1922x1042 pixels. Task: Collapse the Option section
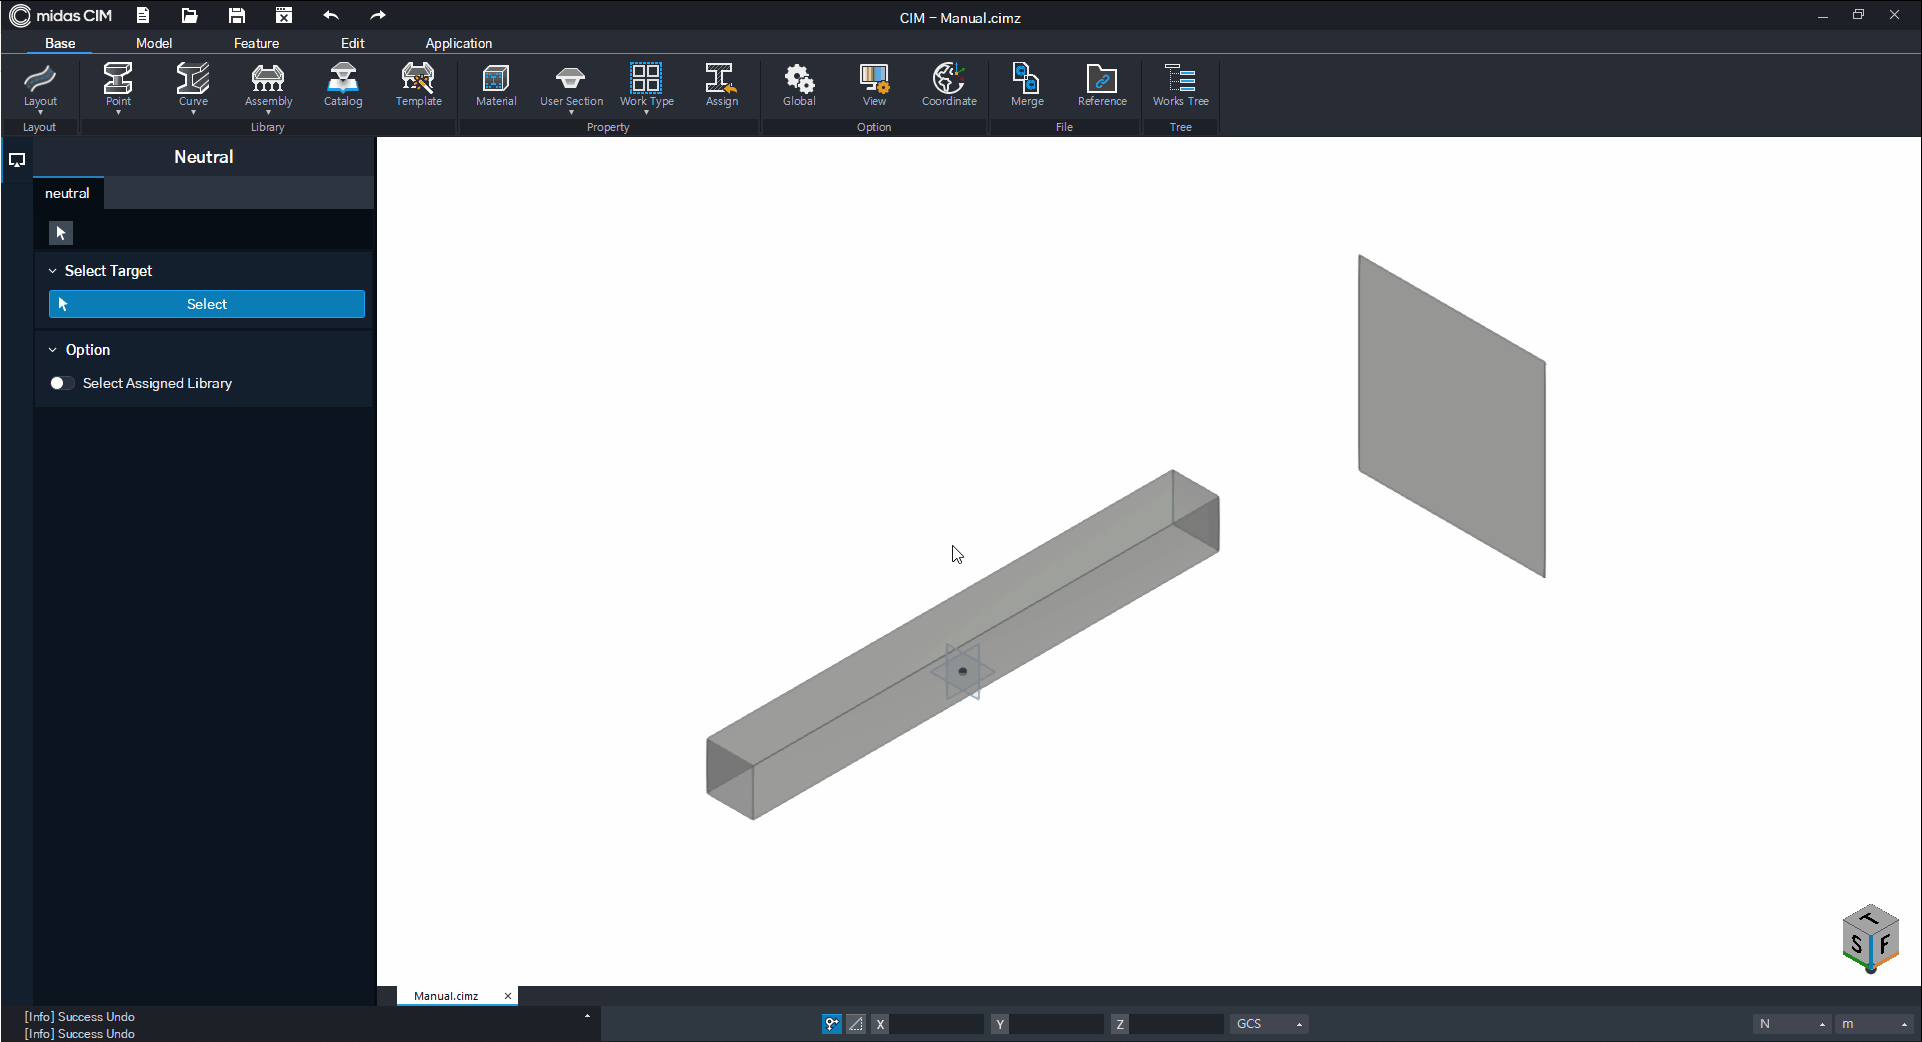click(53, 350)
